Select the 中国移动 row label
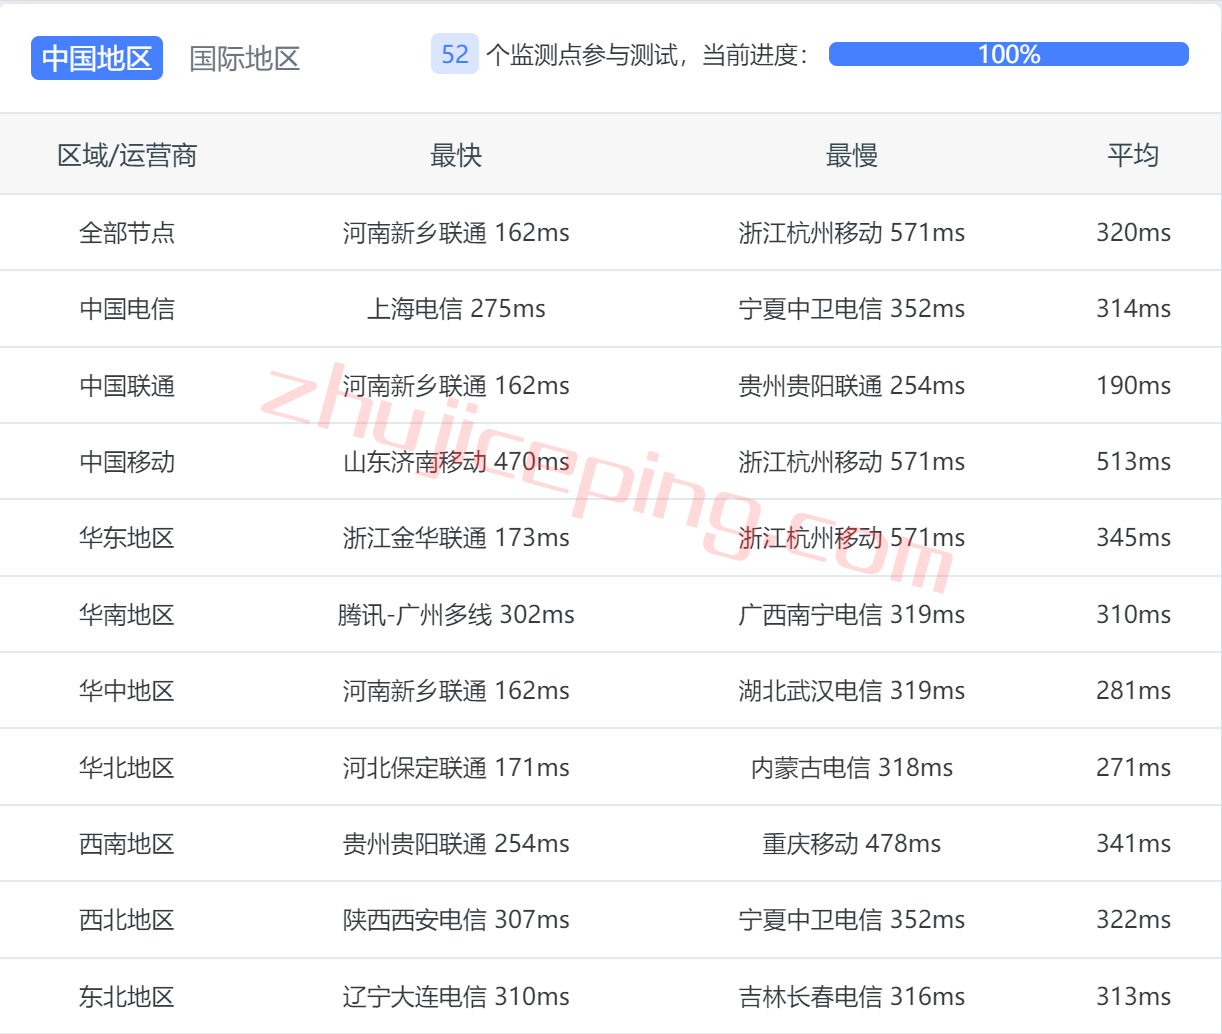This screenshot has width=1222, height=1034. coord(127,461)
